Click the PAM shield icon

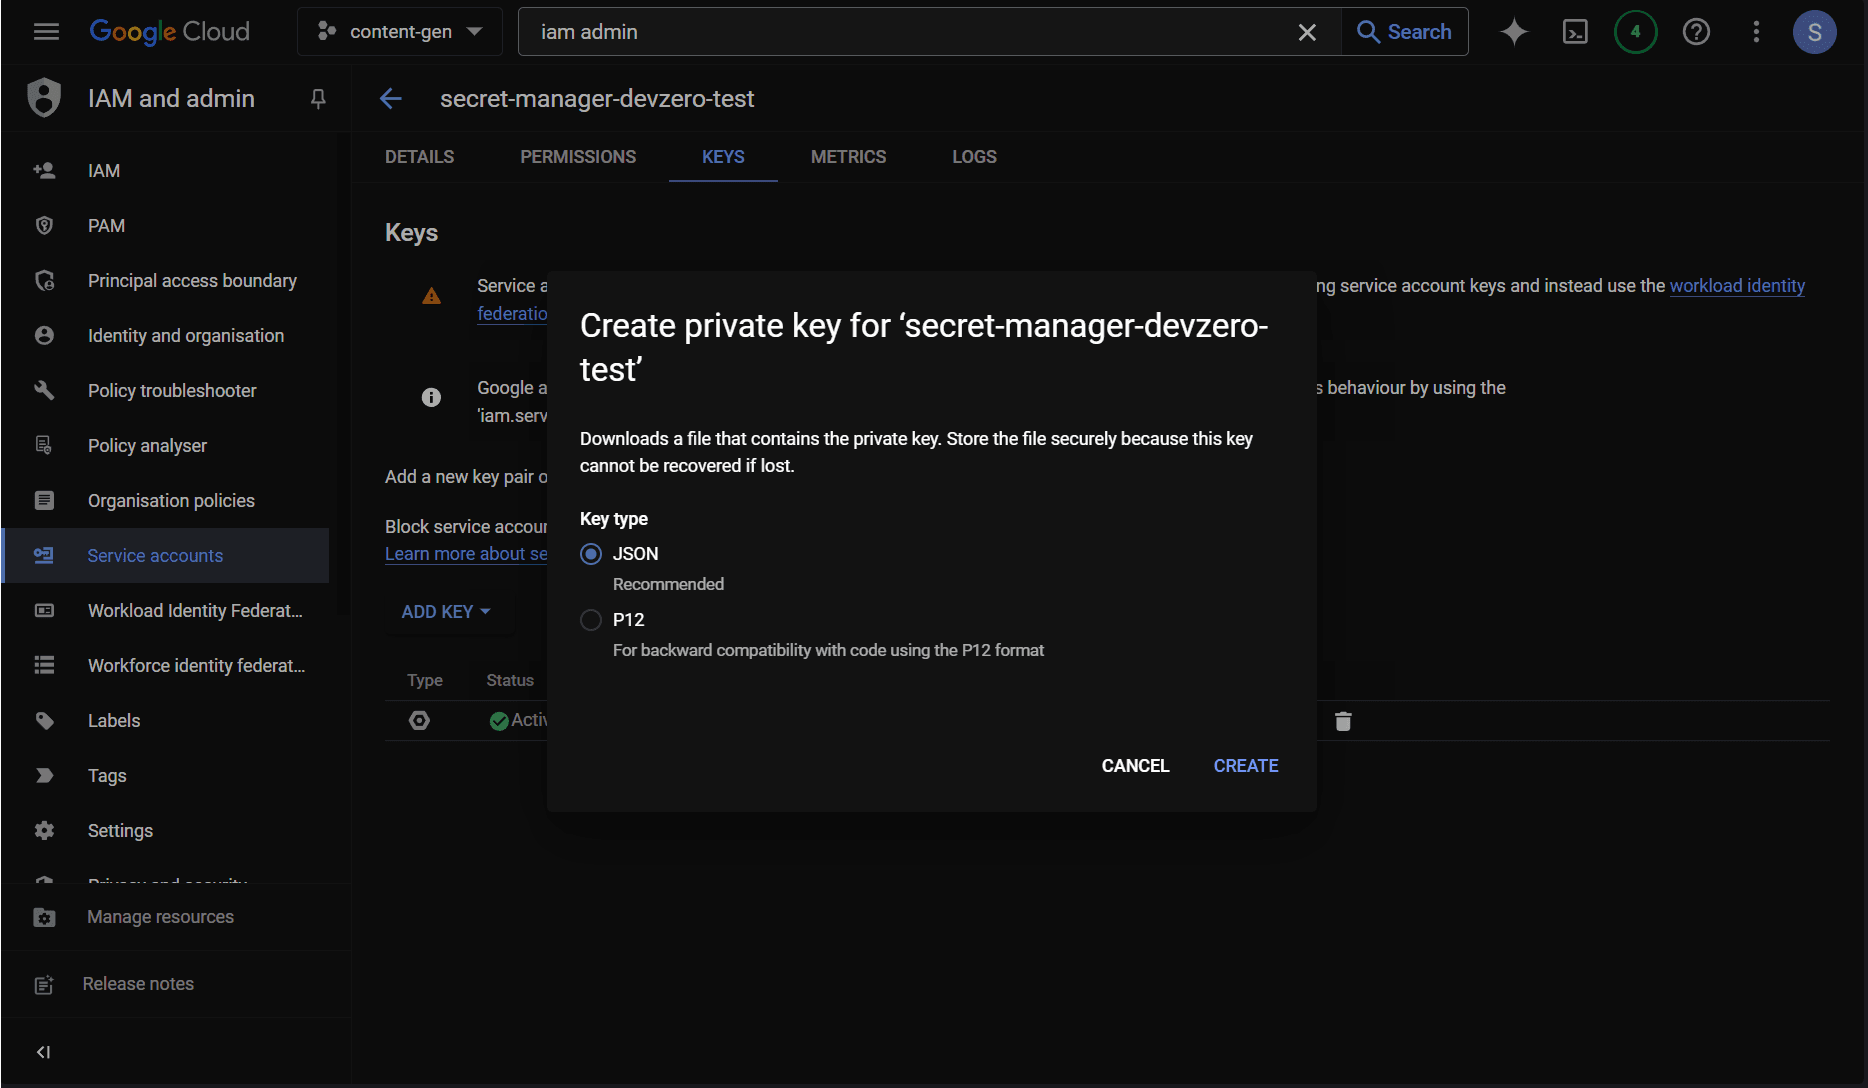point(44,226)
